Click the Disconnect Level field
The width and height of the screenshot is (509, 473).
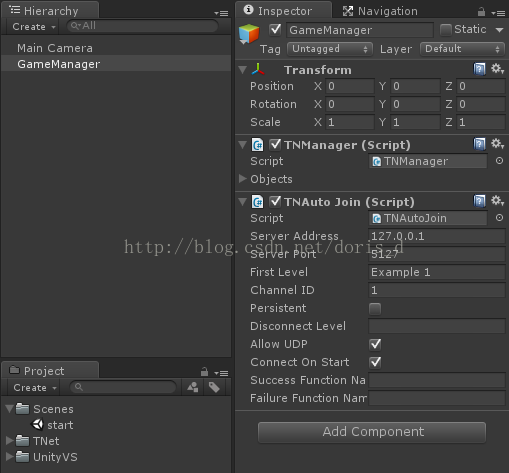(x=437, y=326)
